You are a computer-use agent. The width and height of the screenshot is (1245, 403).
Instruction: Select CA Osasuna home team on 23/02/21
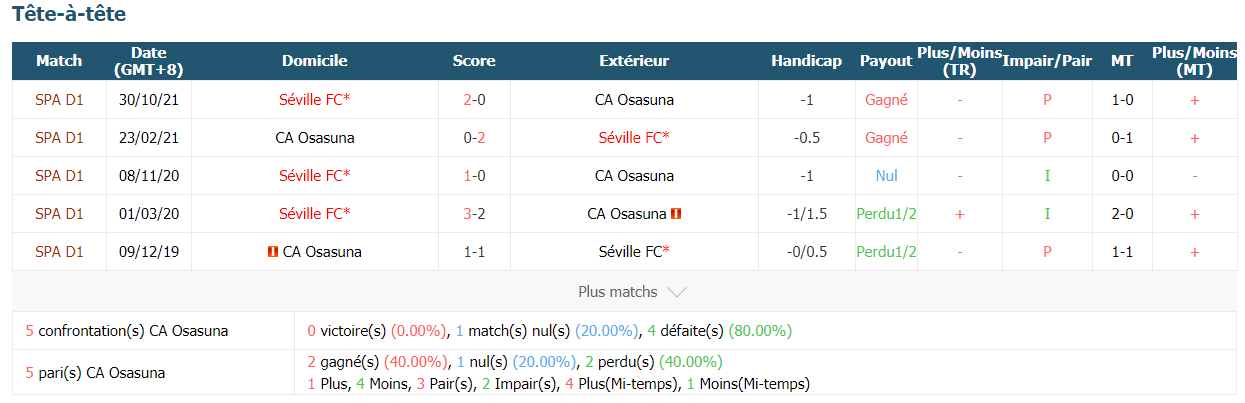315,137
